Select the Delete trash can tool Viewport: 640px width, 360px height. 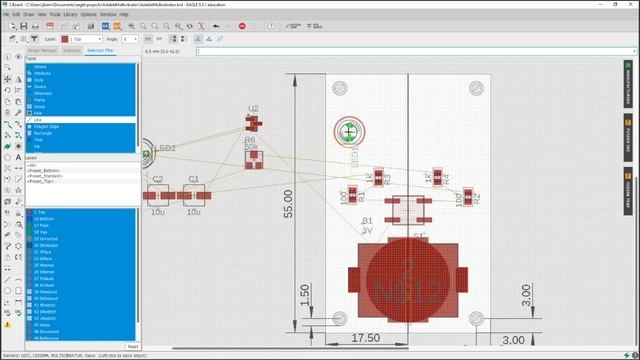pyautogui.click(x=7, y=113)
